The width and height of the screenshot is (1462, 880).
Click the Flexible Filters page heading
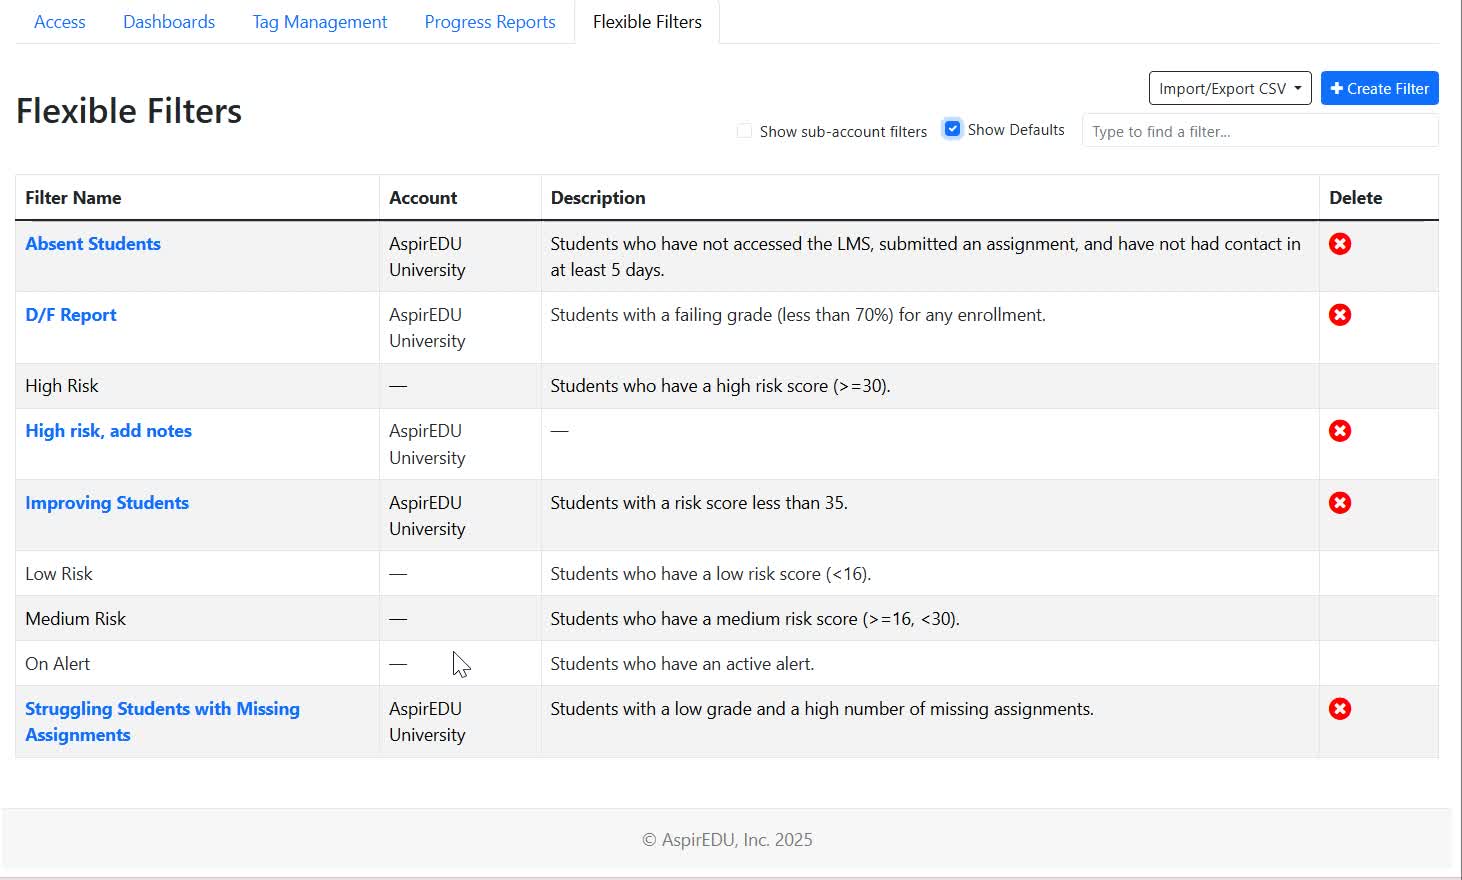click(129, 111)
